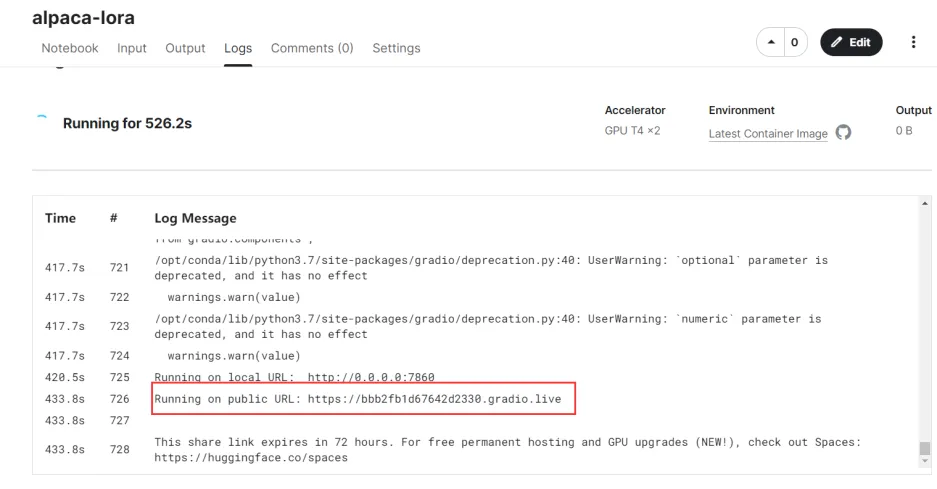Click the local URL http://0.0.0.0:7860 log line

(x=294, y=377)
